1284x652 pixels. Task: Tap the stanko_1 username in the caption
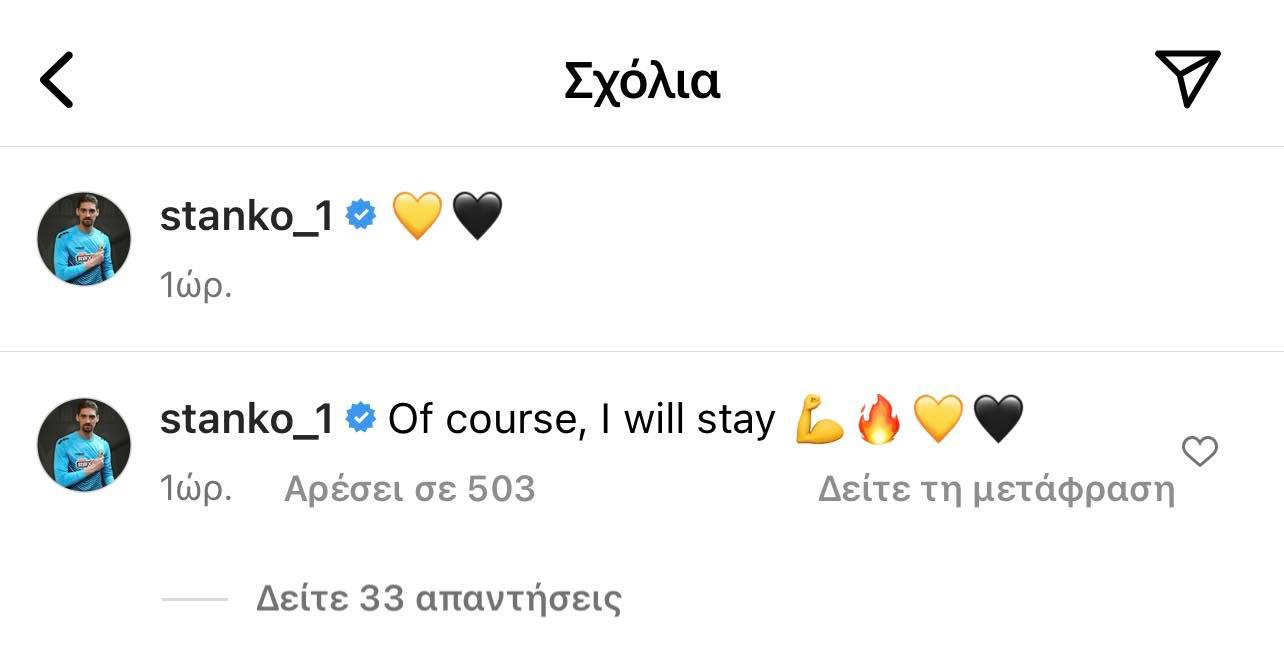pyautogui.click(x=246, y=216)
